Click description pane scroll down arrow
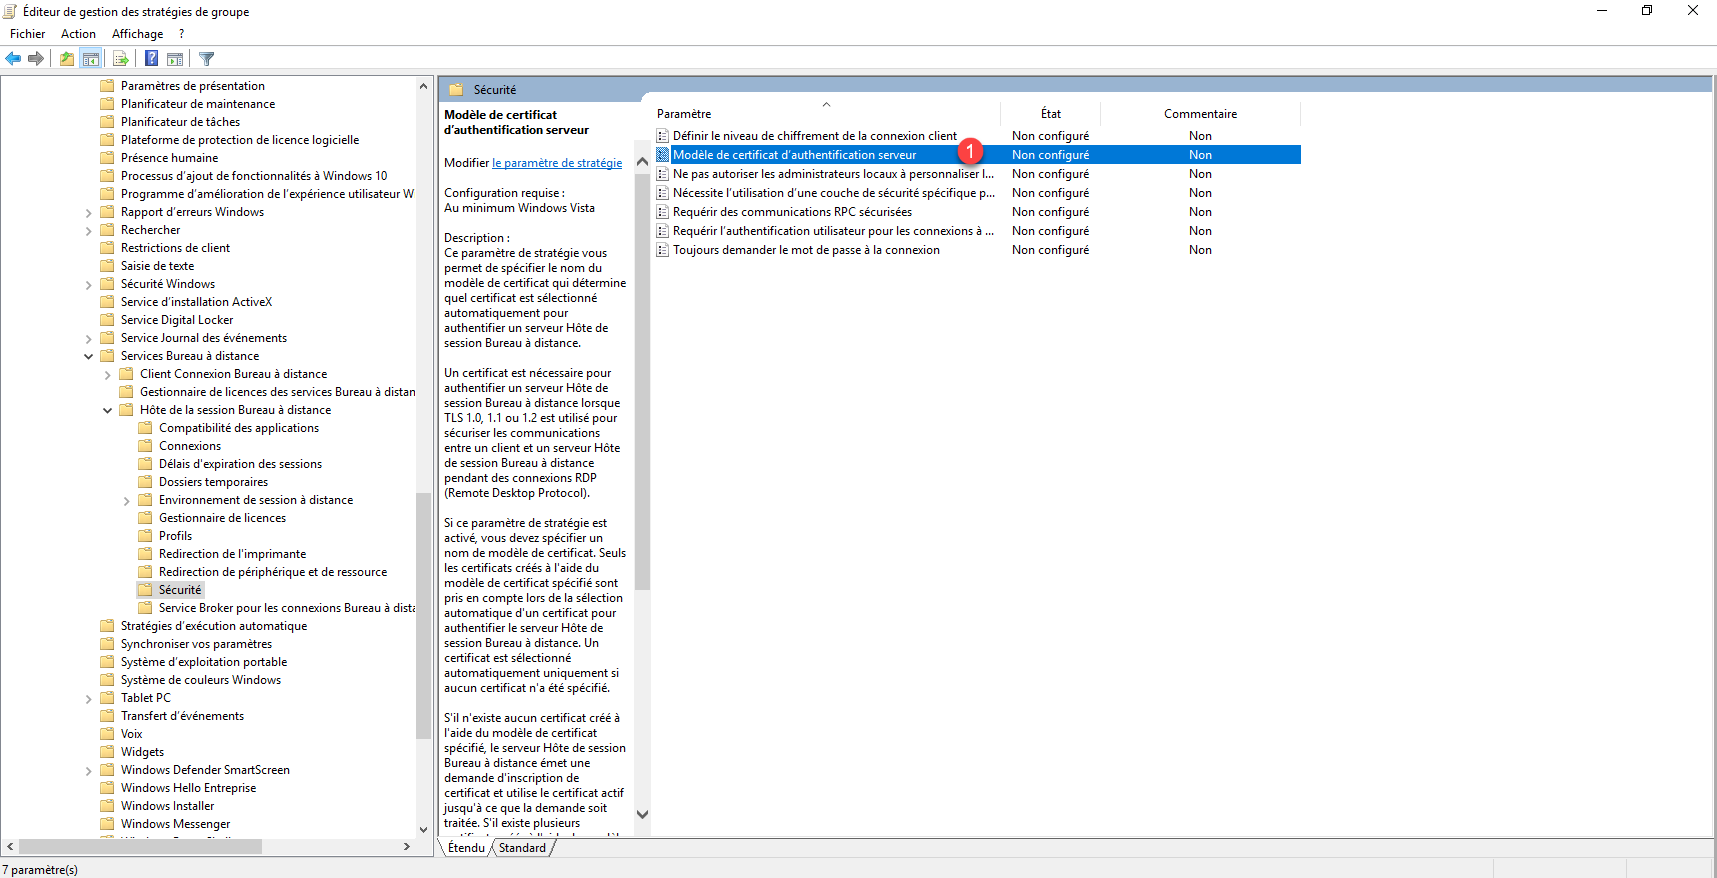The image size is (1717, 878). pos(642,814)
